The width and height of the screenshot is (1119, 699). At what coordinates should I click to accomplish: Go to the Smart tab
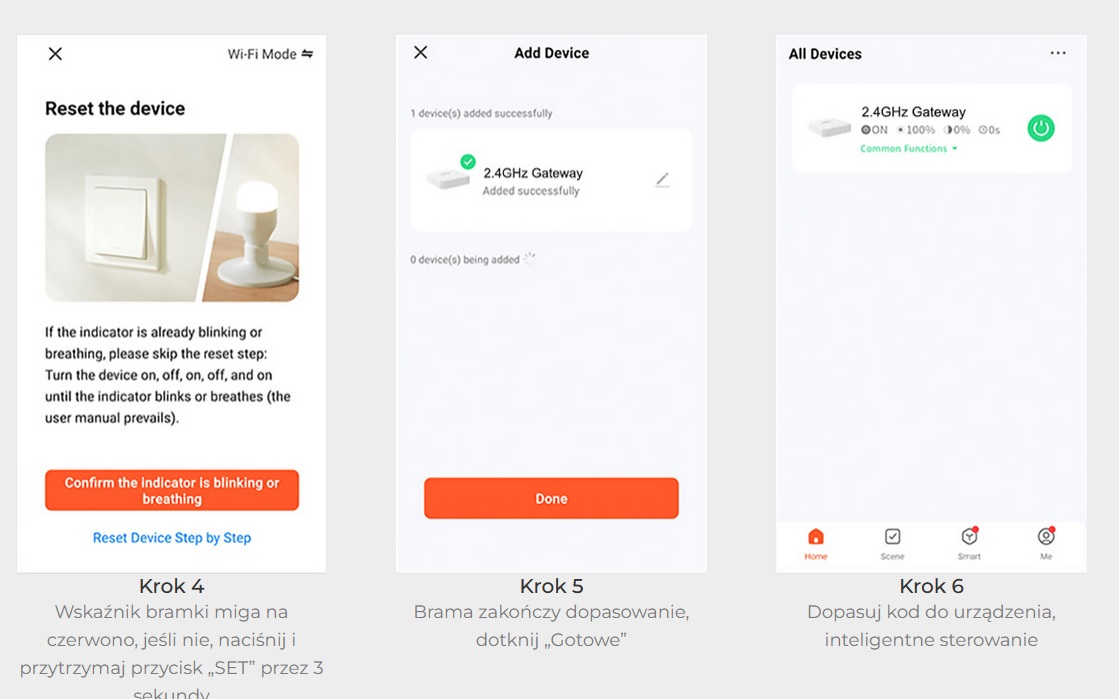969,543
